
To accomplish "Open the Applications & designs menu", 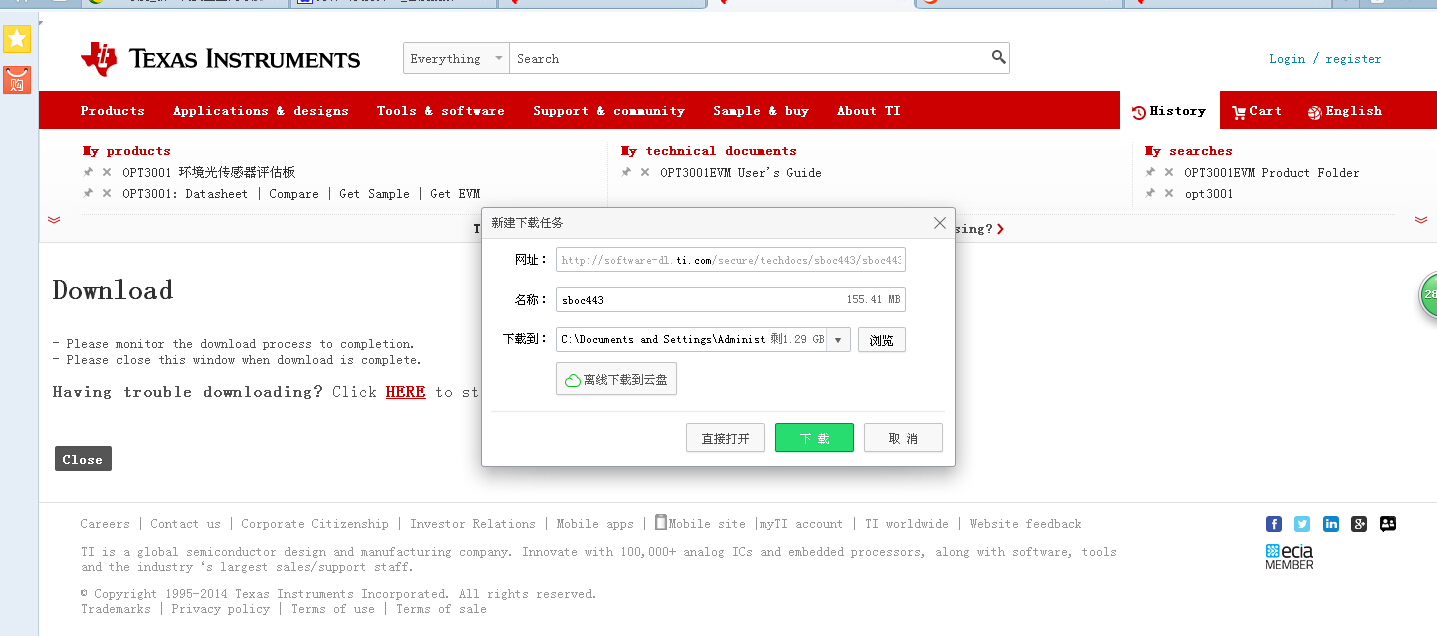I will coord(261,110).
